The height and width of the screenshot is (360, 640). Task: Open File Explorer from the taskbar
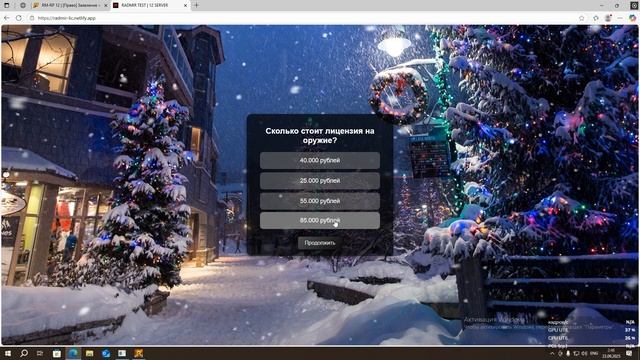coord(89,353)
